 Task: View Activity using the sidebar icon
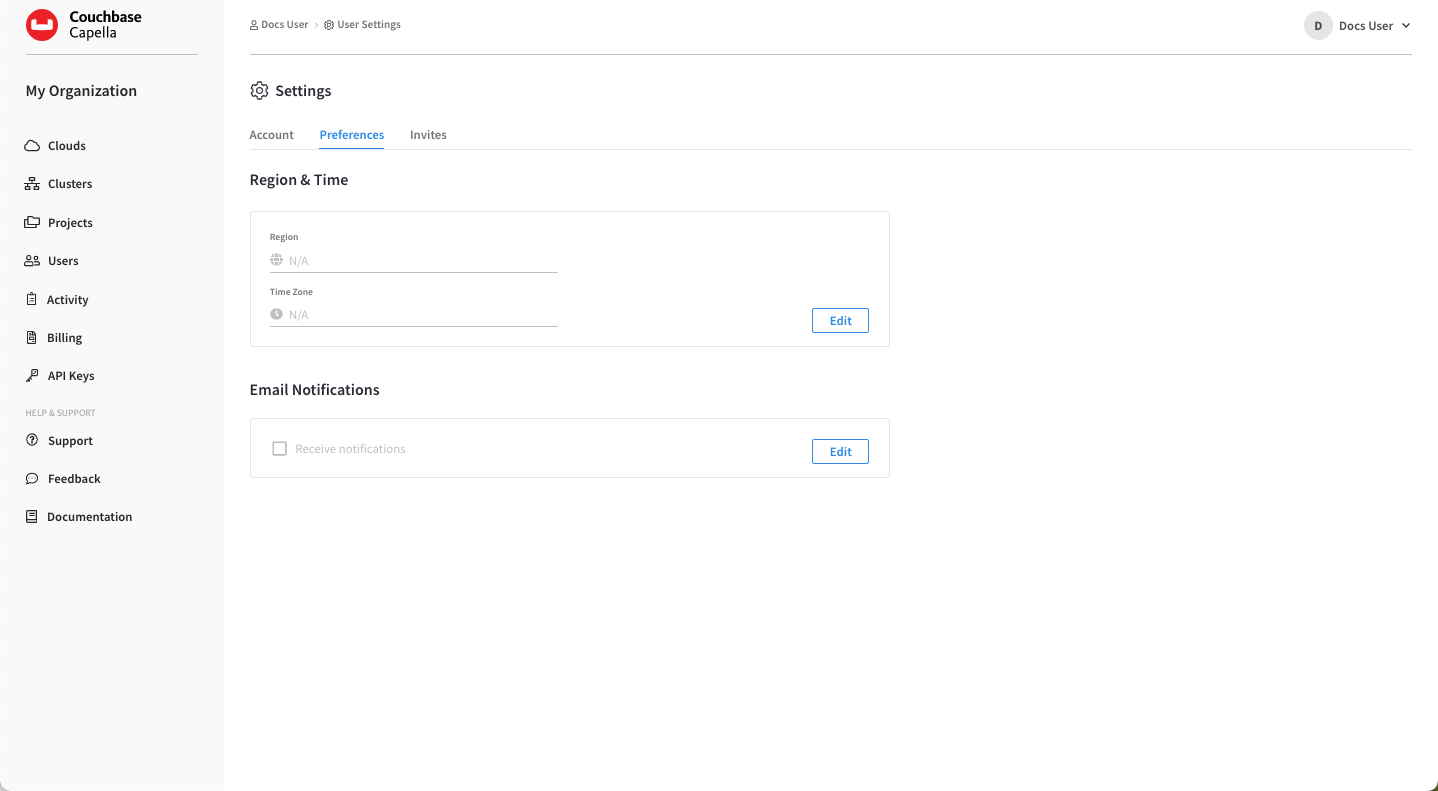pyautogui.click(x=31, y=299)
